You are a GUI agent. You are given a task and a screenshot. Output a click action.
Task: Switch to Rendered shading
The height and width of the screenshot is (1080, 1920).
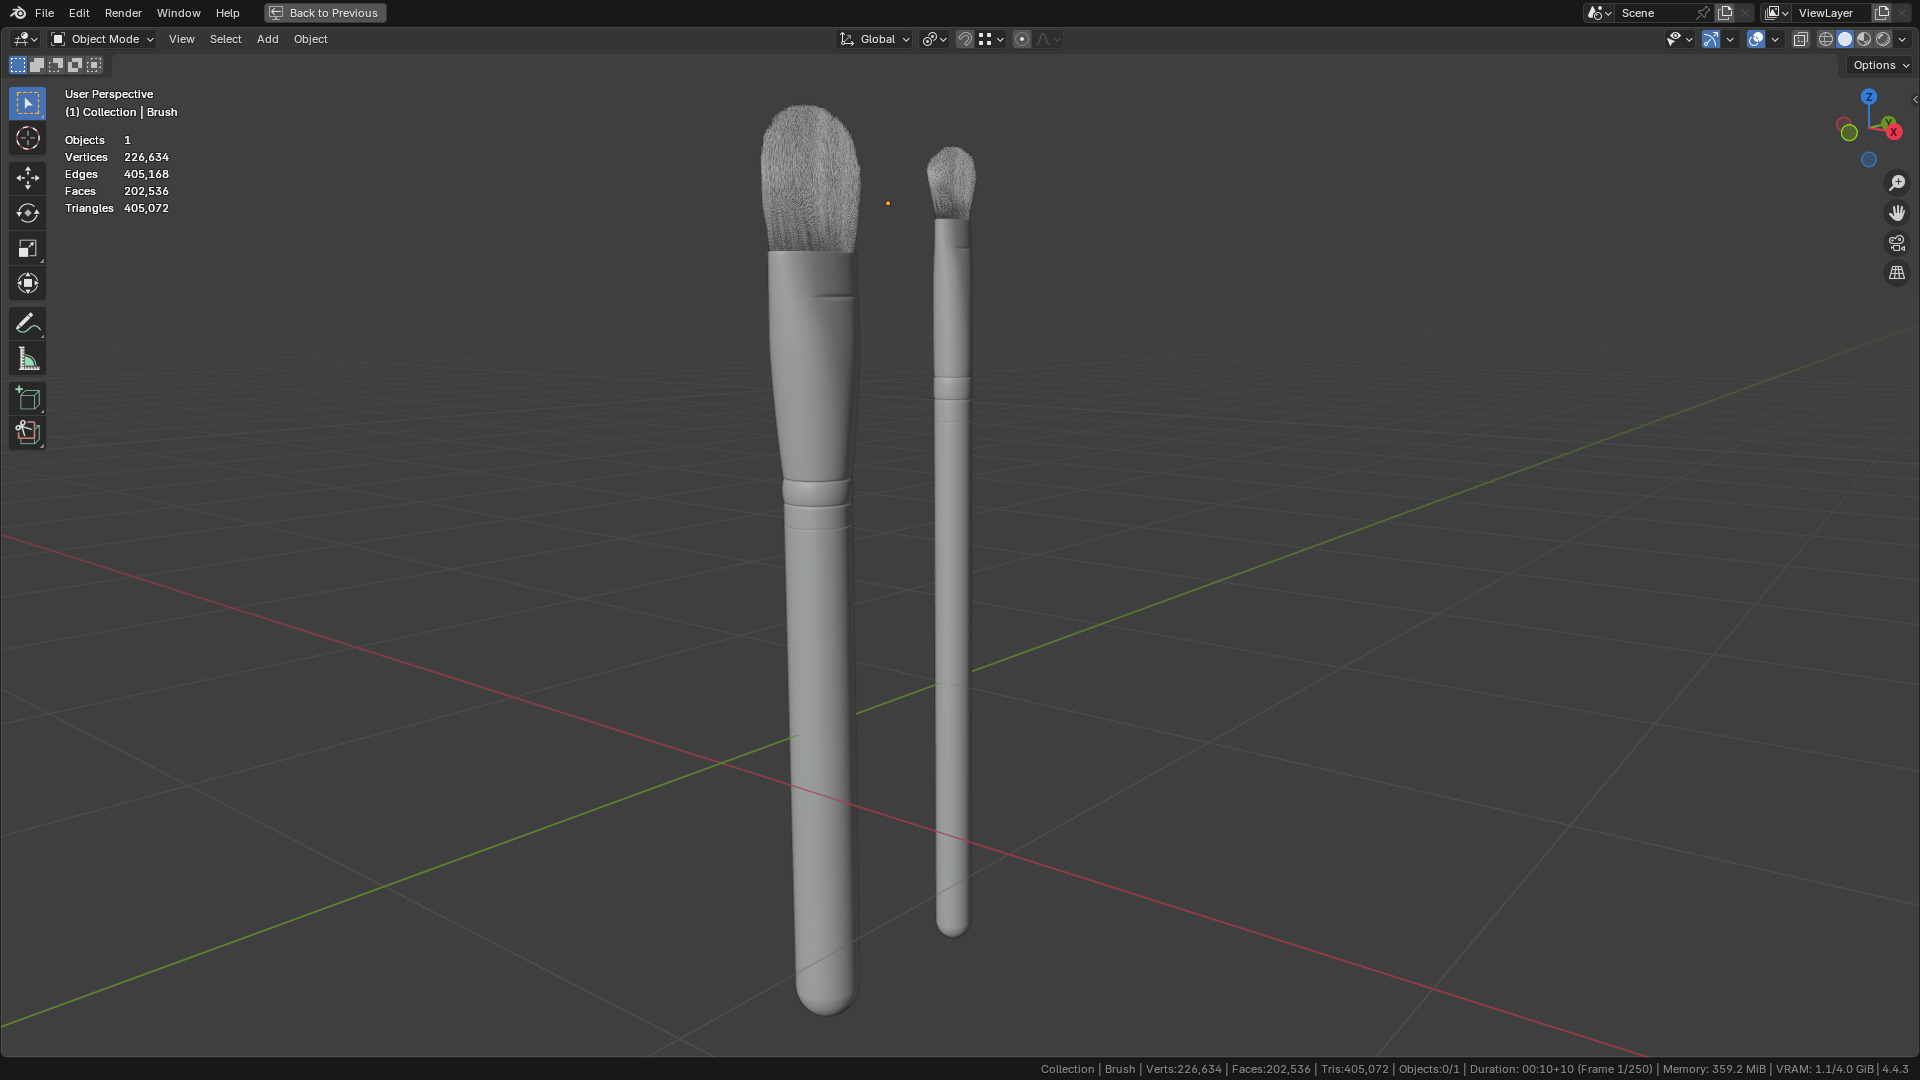(x=1883, y=39)
